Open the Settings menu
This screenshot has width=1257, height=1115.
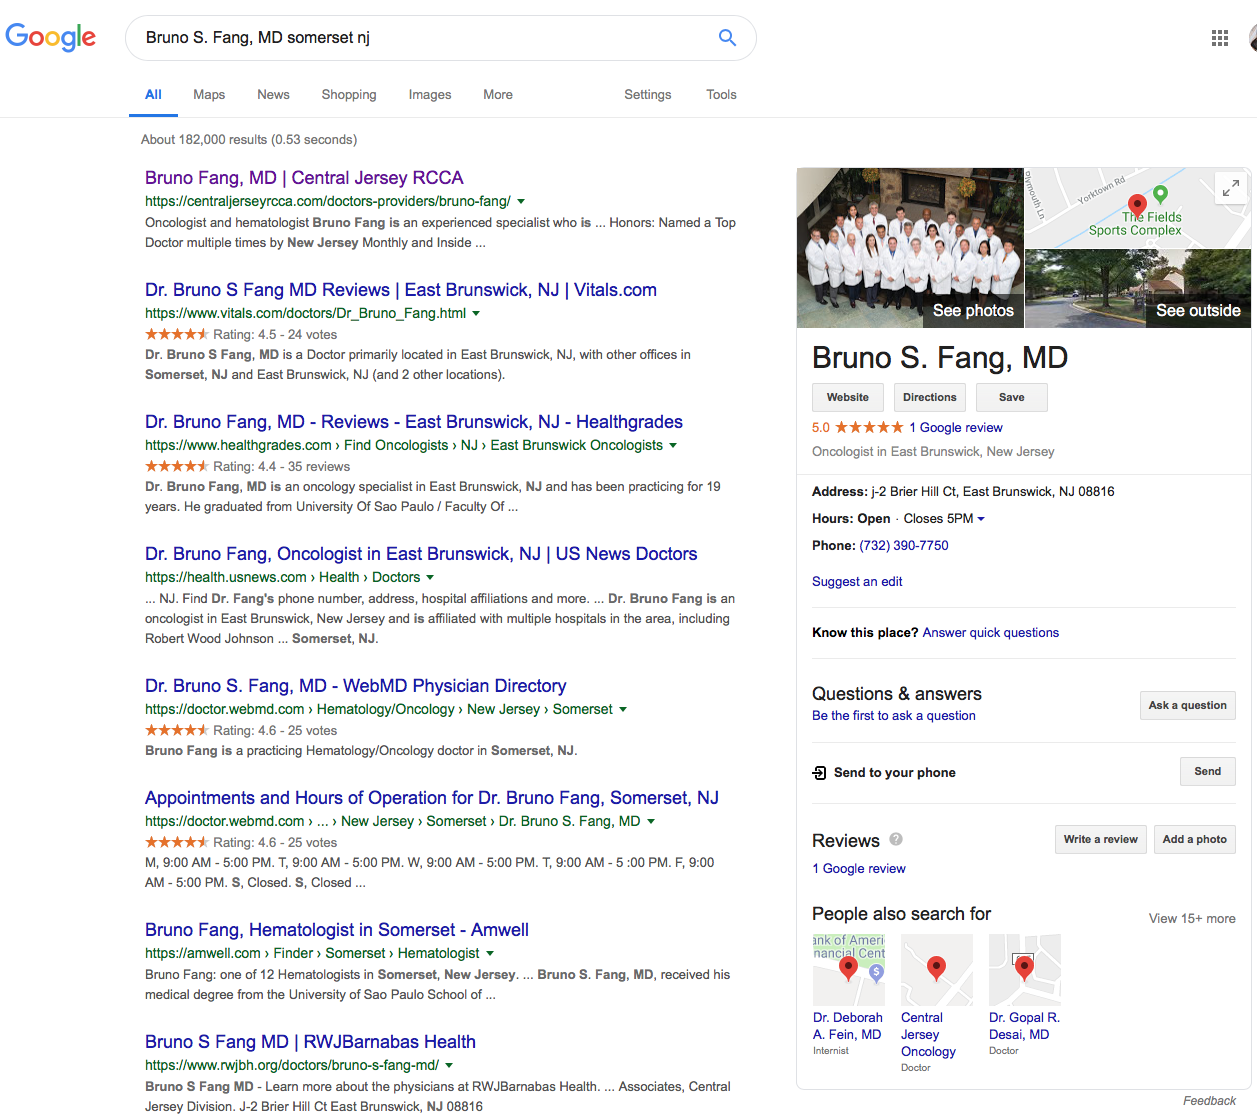tap(648, 94)
